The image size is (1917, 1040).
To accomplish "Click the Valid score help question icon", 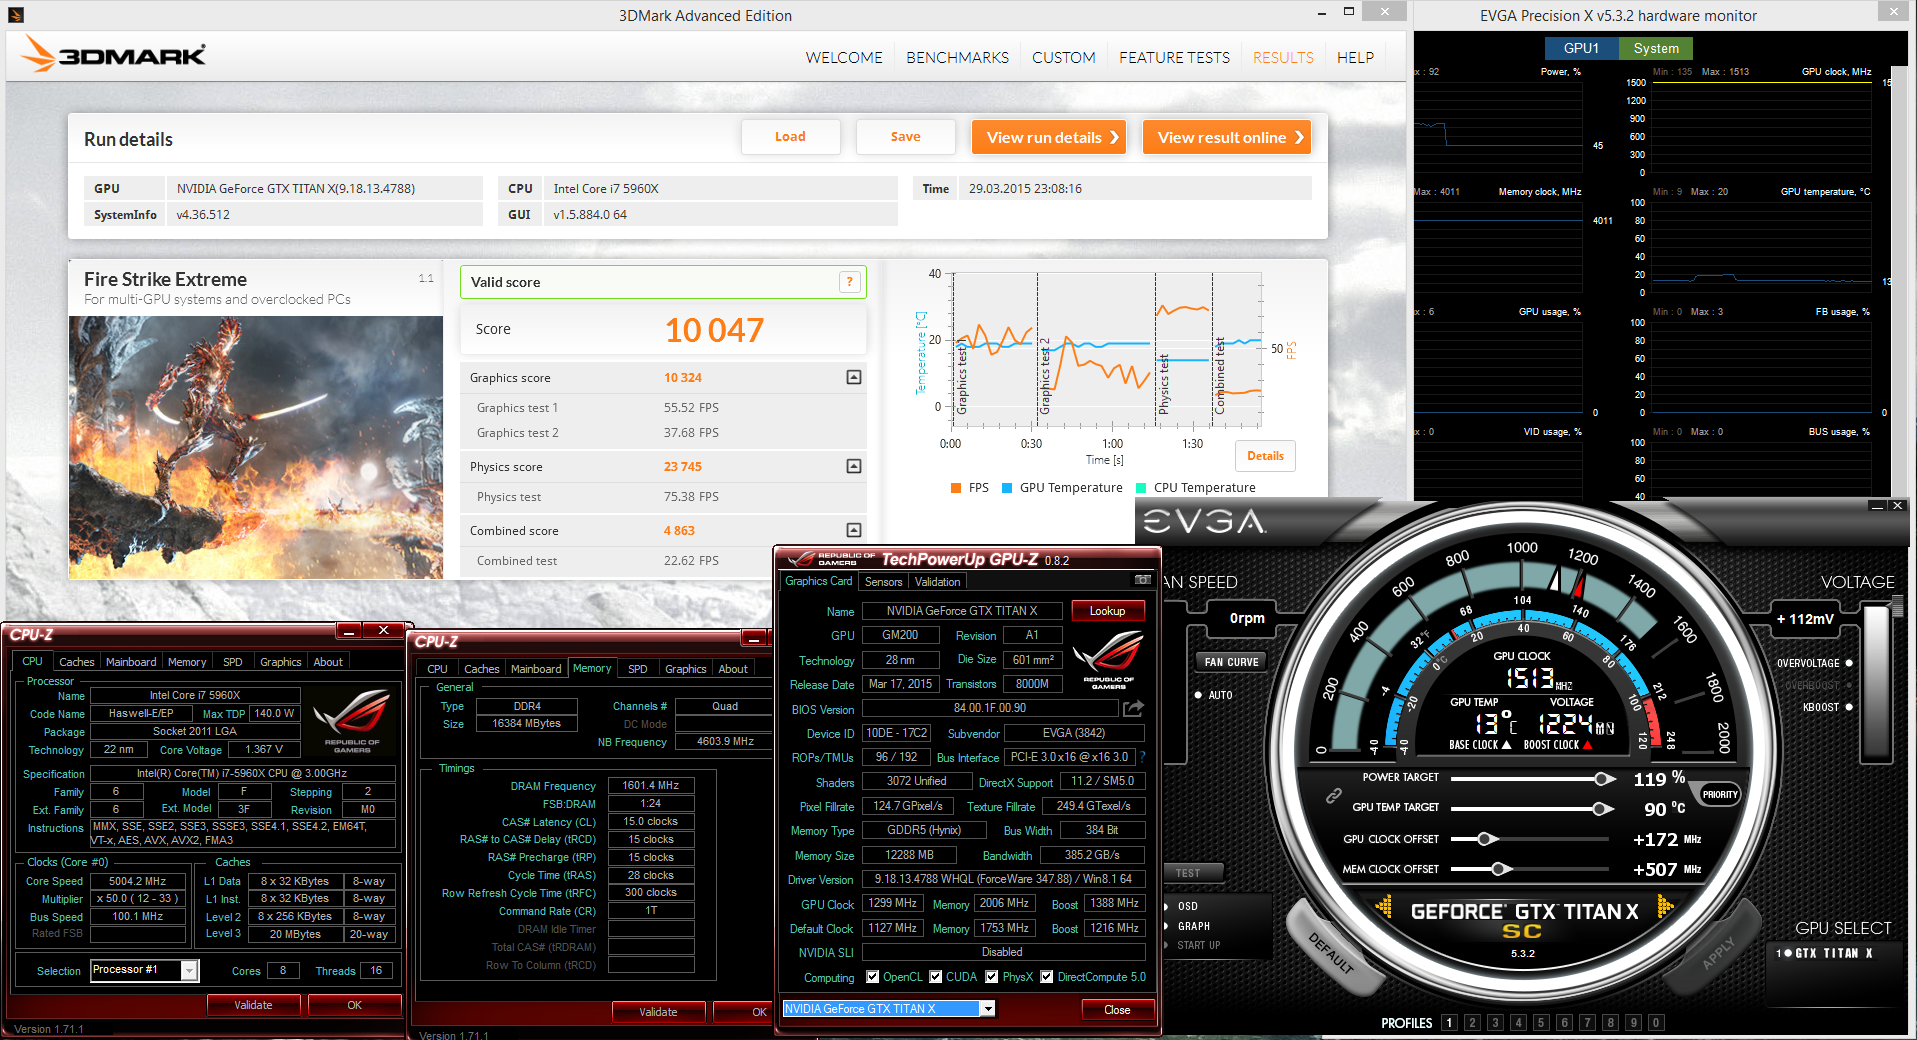I will coord(849,282).
